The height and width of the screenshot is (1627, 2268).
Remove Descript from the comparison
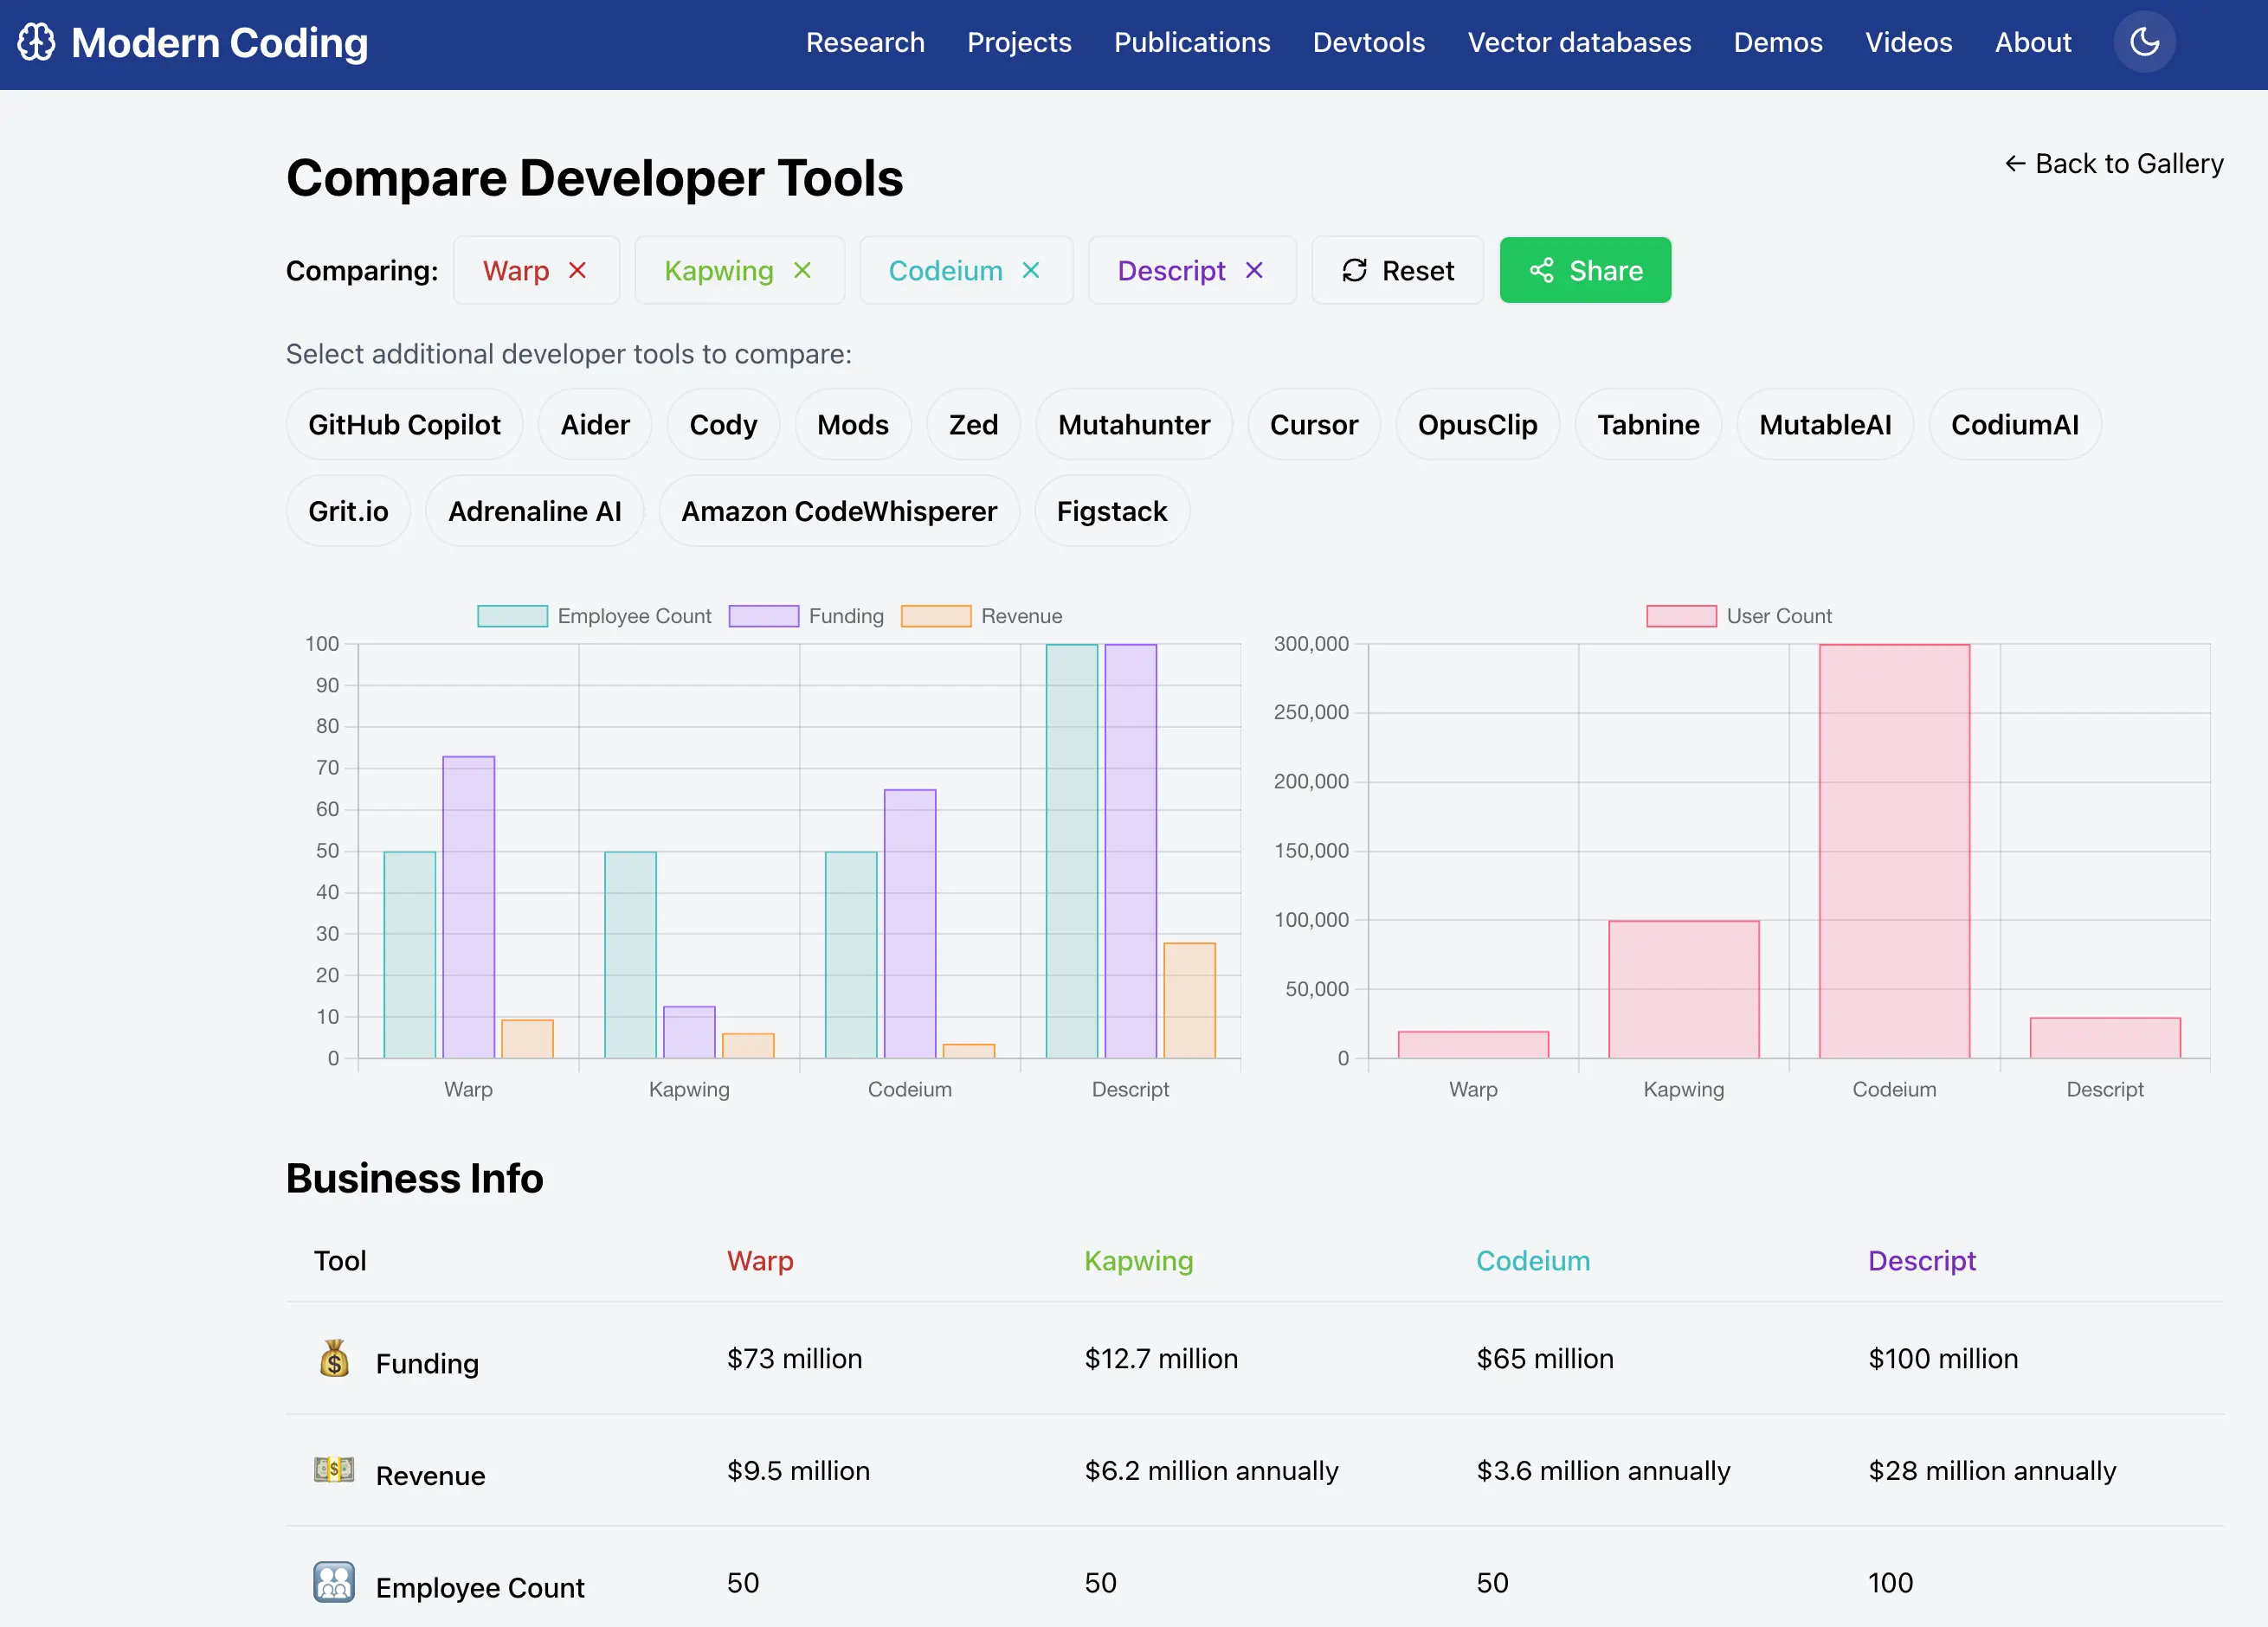coord(1254,270)
